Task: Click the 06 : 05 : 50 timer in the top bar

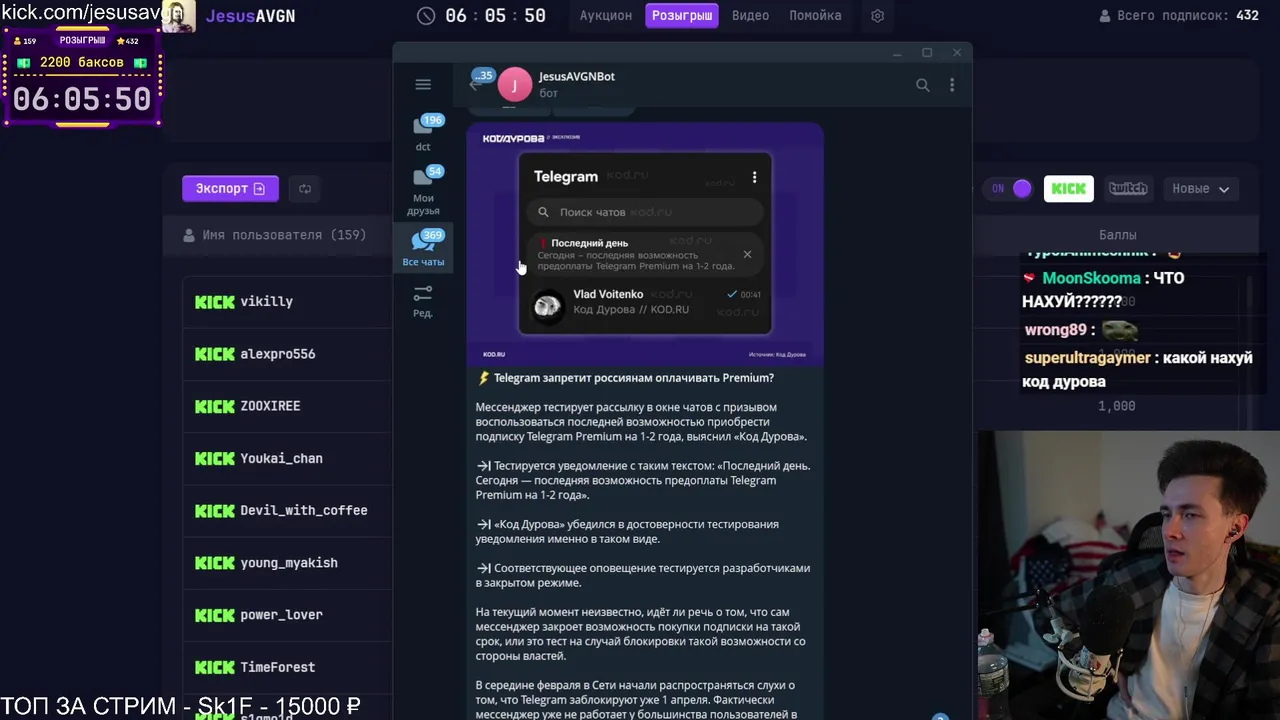Action: (496, 16)
